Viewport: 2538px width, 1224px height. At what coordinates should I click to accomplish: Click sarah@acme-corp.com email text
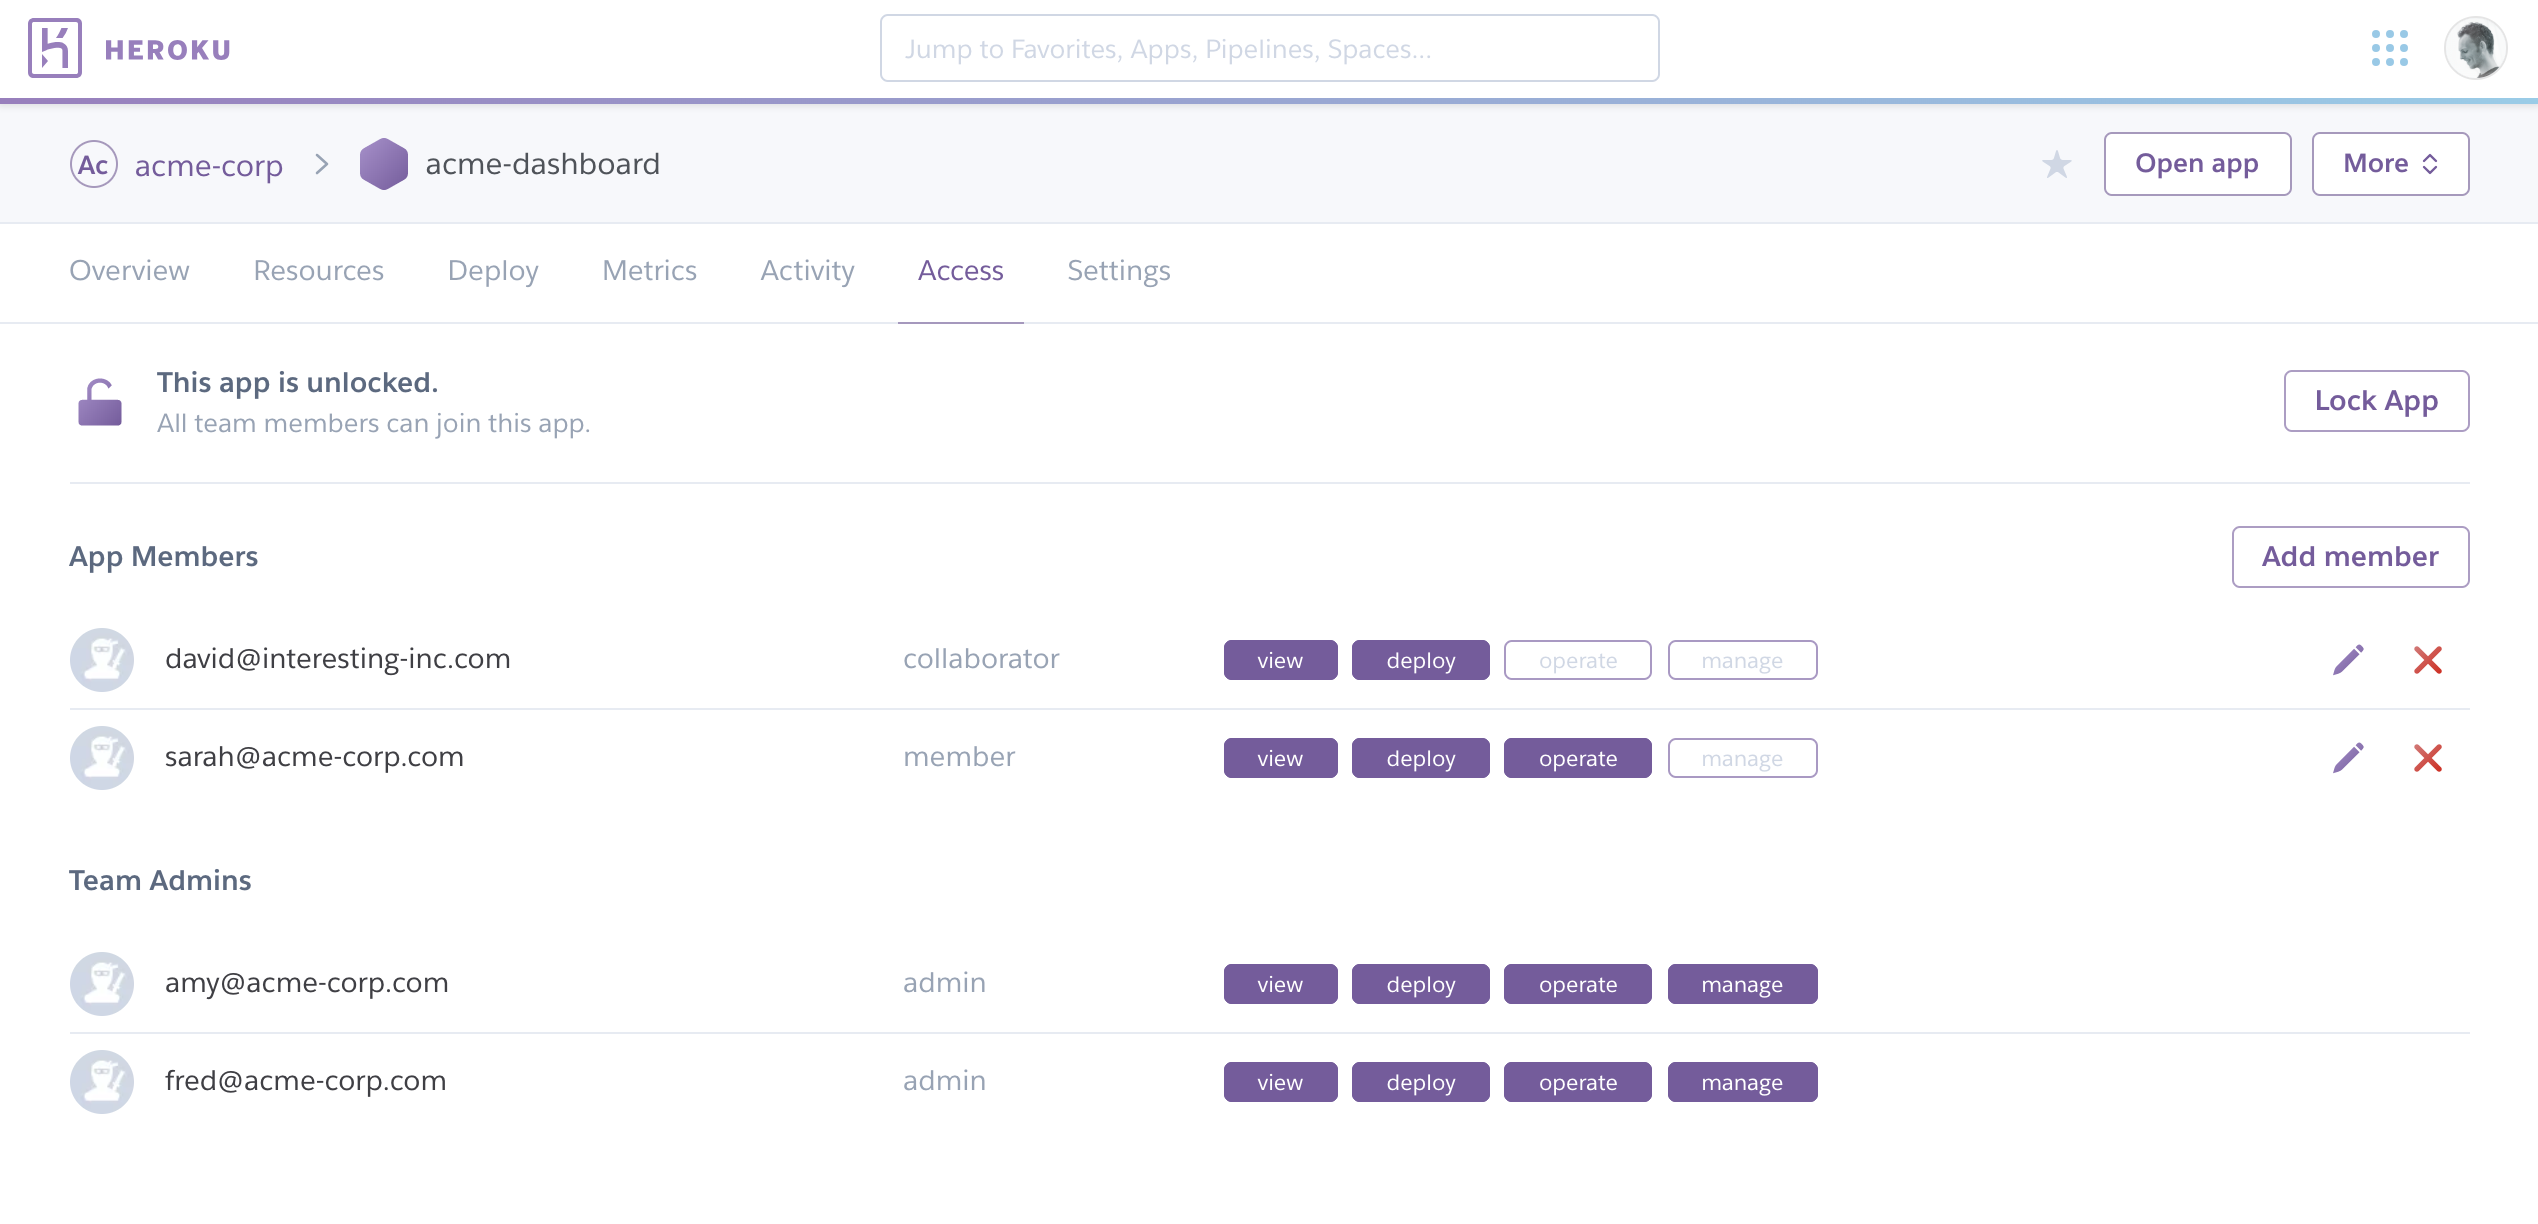point(314,757)
